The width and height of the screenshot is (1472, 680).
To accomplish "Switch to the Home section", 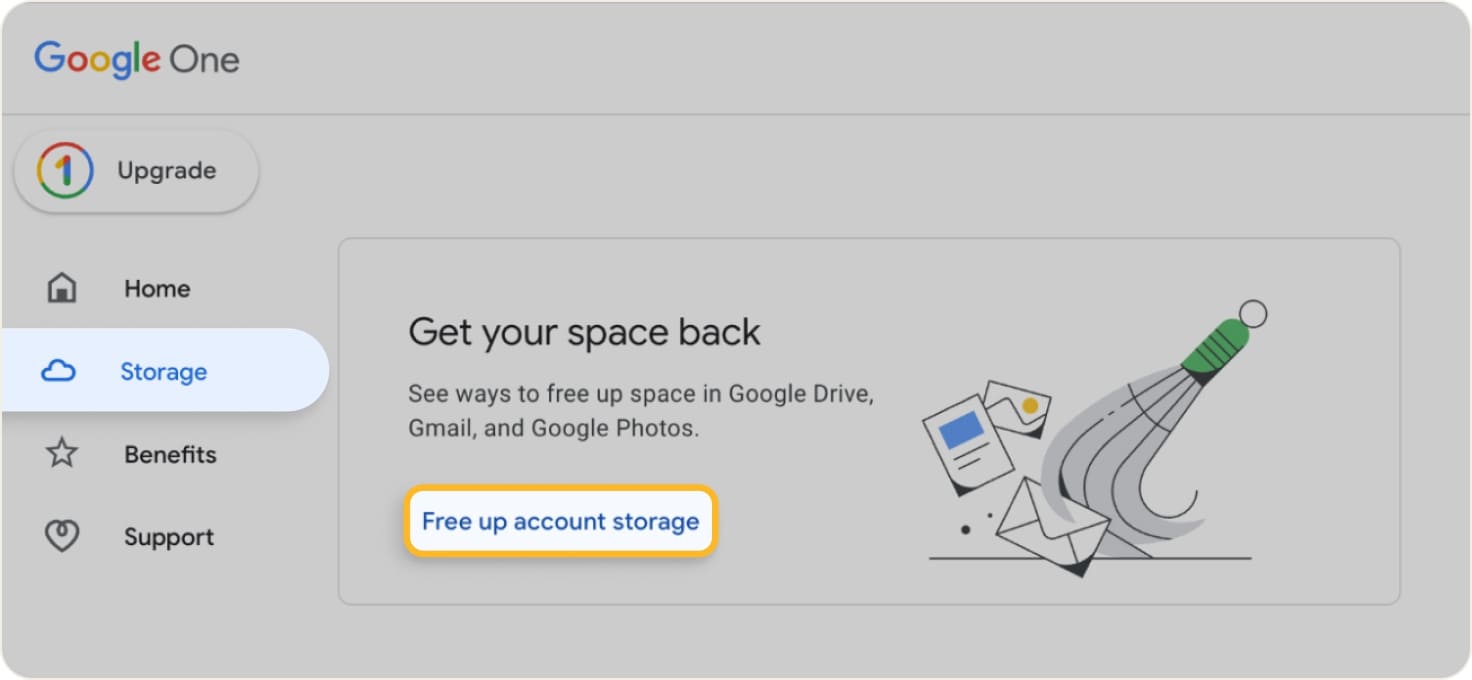I will tap(157, 288).
